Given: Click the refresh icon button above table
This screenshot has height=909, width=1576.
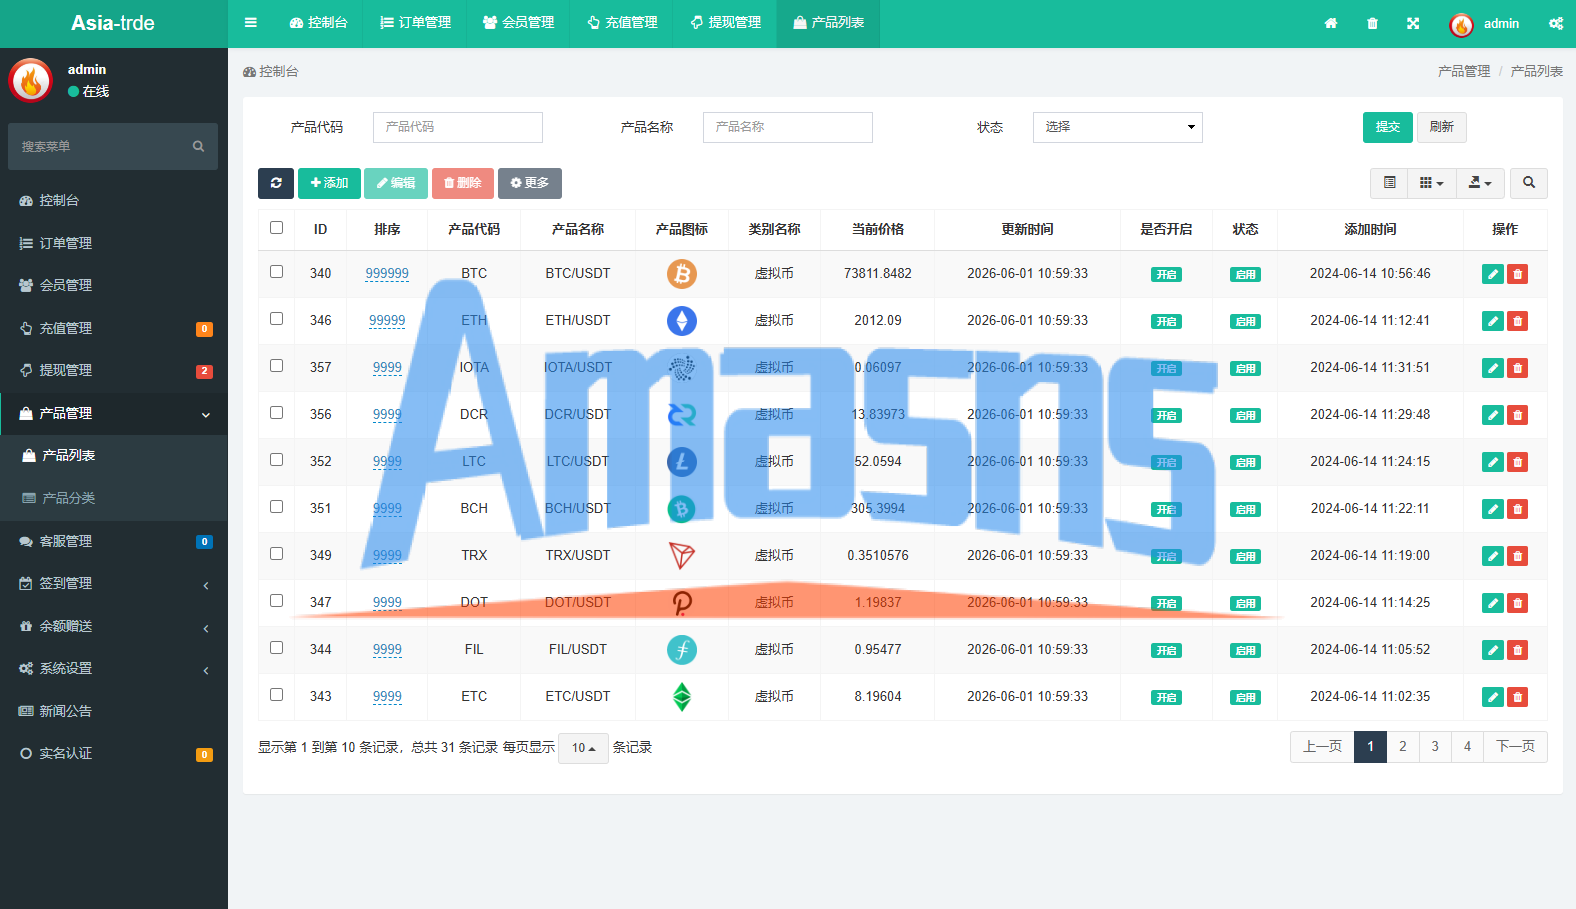Looking at the screenshot, I should click(276, 183).
